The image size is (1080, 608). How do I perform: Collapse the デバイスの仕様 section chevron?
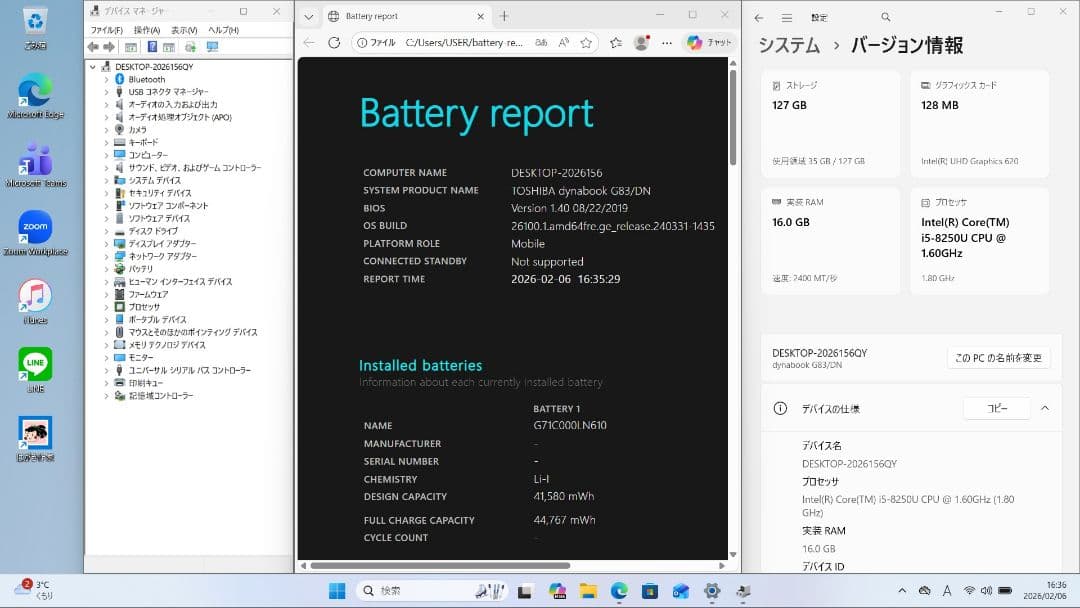point(1044,407)
